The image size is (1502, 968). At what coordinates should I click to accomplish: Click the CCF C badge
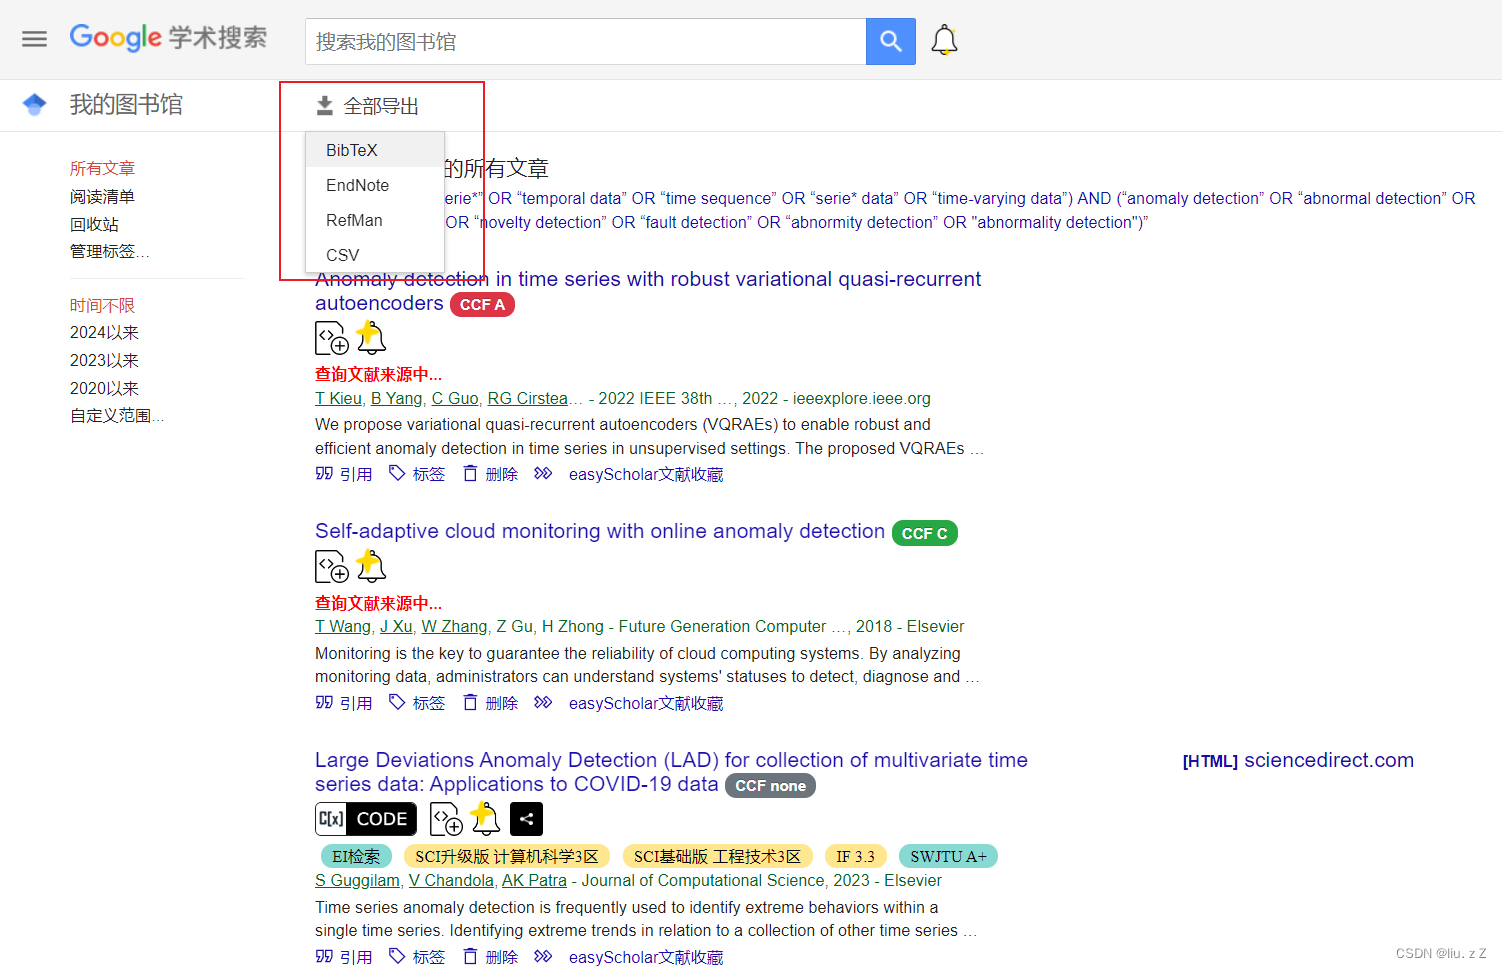(924, 533)
